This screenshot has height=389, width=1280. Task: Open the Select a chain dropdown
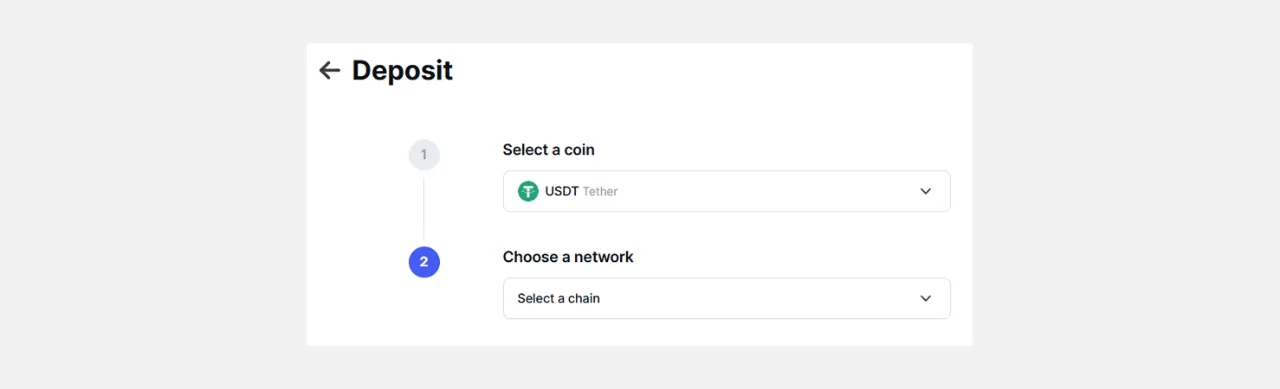coord(726,298)
